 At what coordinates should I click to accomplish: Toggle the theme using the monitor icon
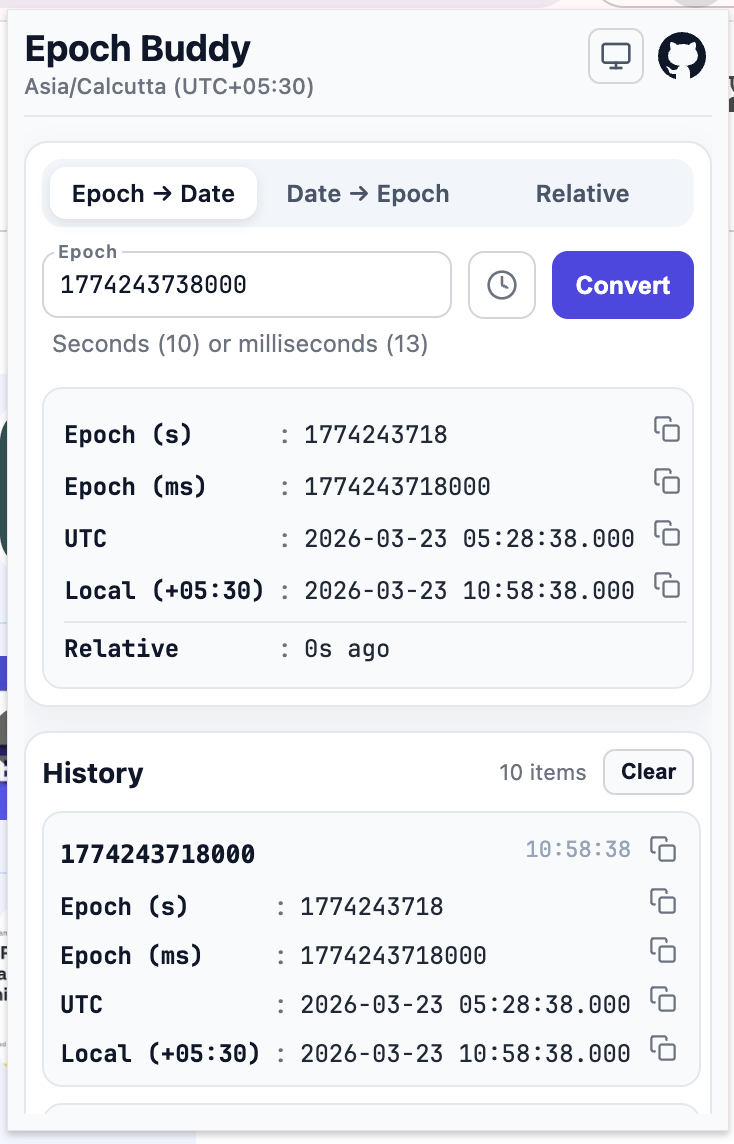615,56
